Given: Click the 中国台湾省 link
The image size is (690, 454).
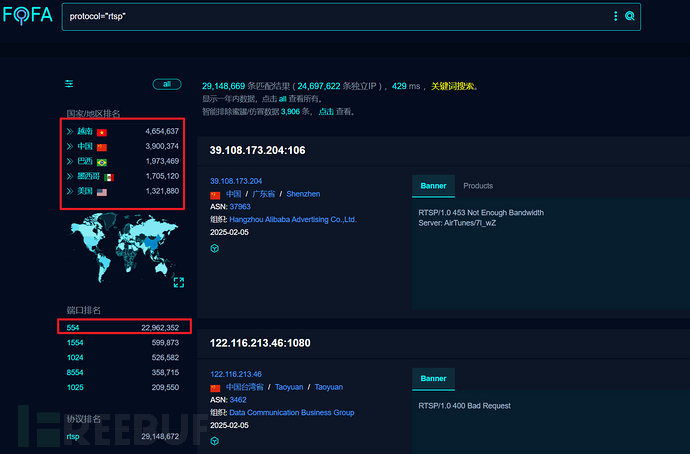Looking at the screenshot, I should pos(245,387).
